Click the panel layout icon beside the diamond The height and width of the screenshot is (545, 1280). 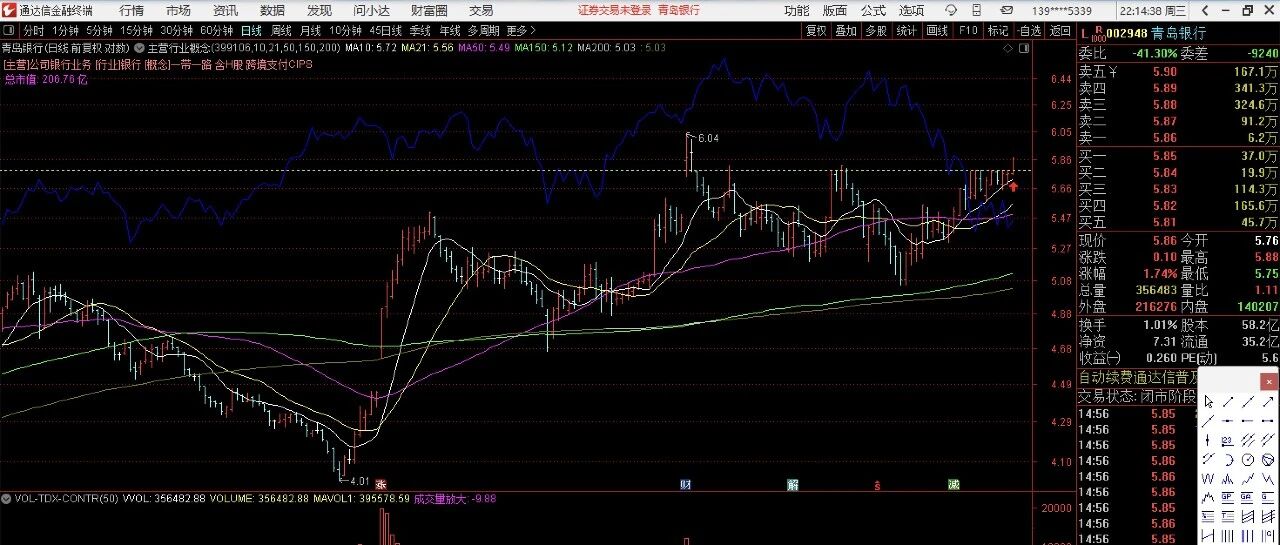click(1024, 48)
